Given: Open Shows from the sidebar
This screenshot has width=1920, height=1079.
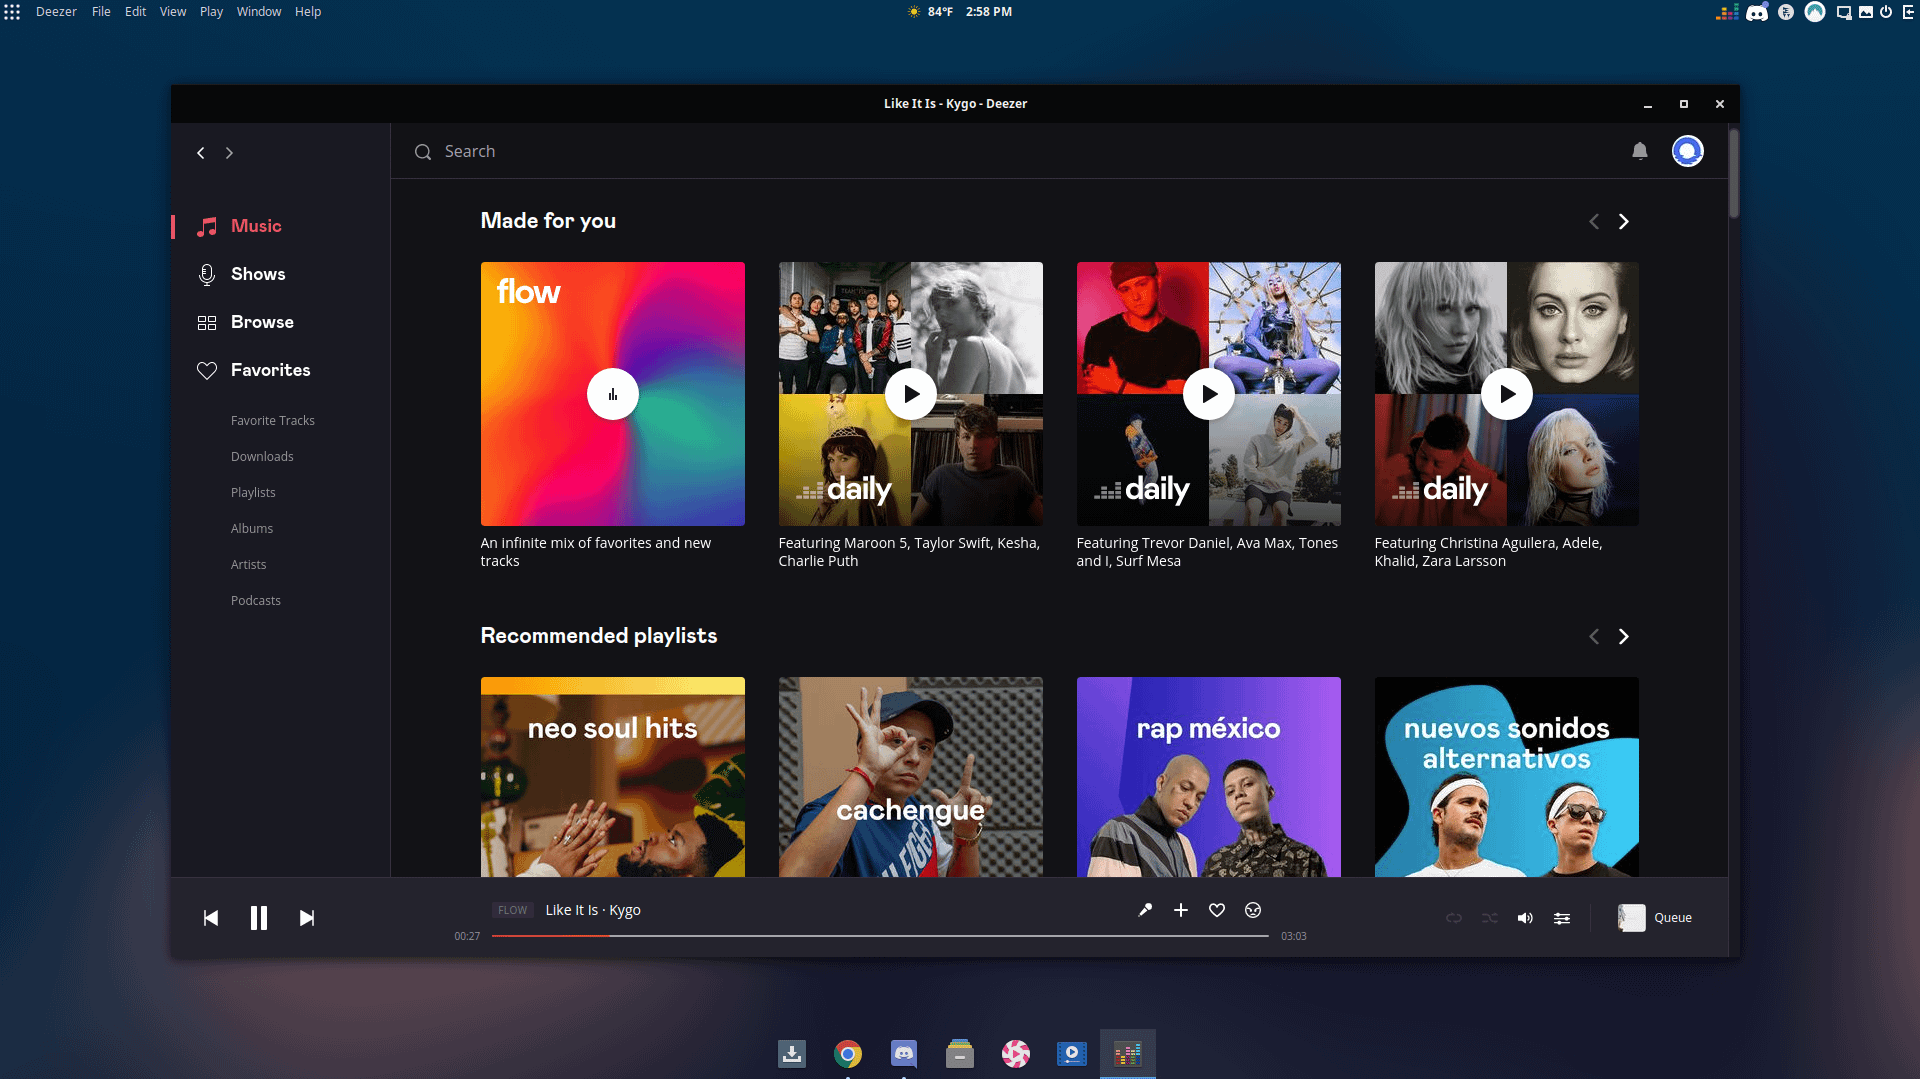Looking at the screenshot, I should (x=241, y=274).
